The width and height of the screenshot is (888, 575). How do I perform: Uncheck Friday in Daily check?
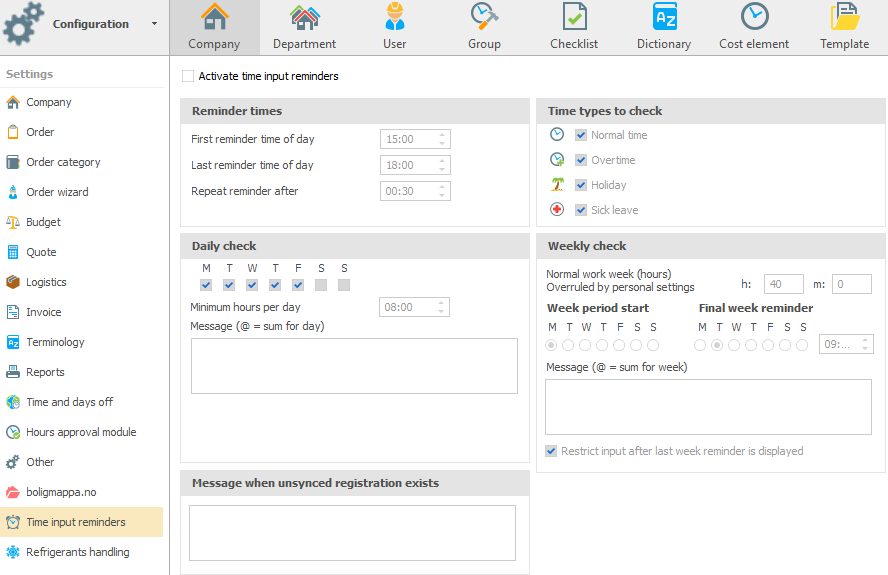point(298,285)
